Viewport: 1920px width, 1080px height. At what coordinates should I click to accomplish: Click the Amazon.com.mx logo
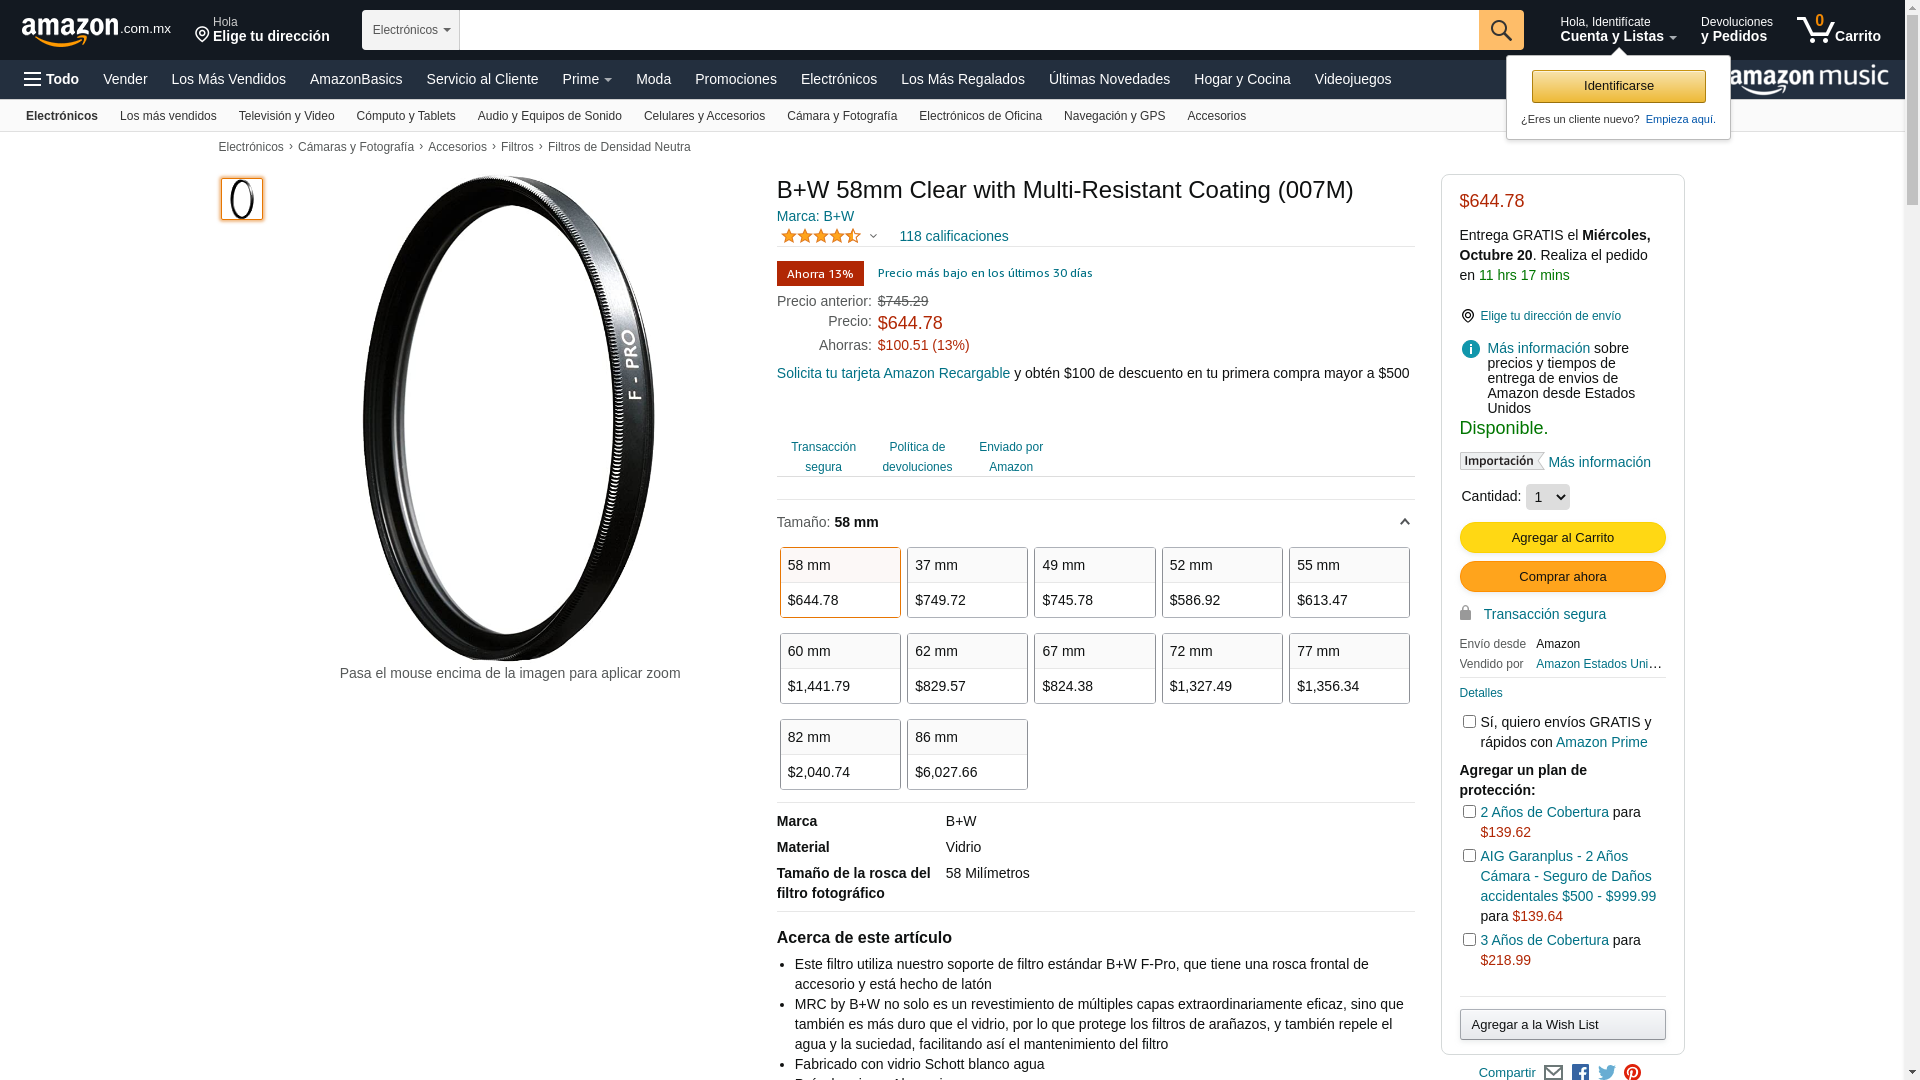[x=96, y=31]
